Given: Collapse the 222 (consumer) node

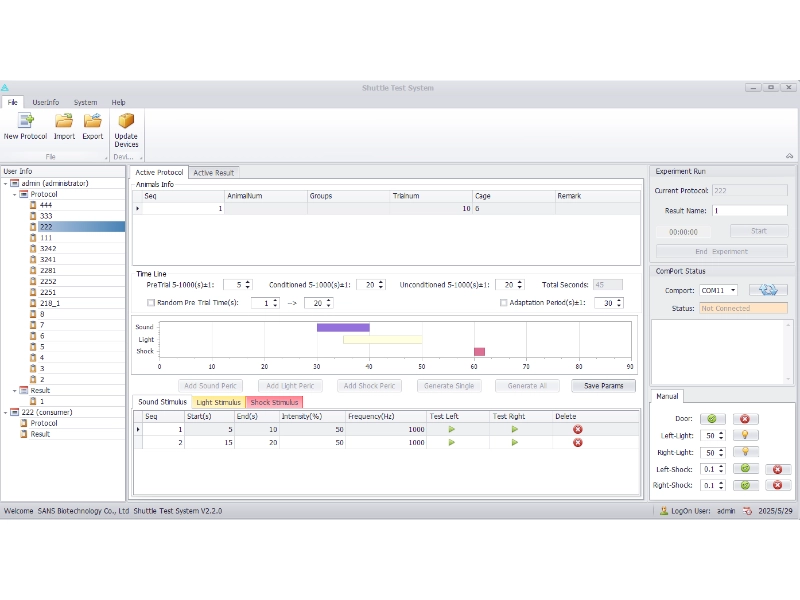Looking at the screenshot, I should coord(6,412).
